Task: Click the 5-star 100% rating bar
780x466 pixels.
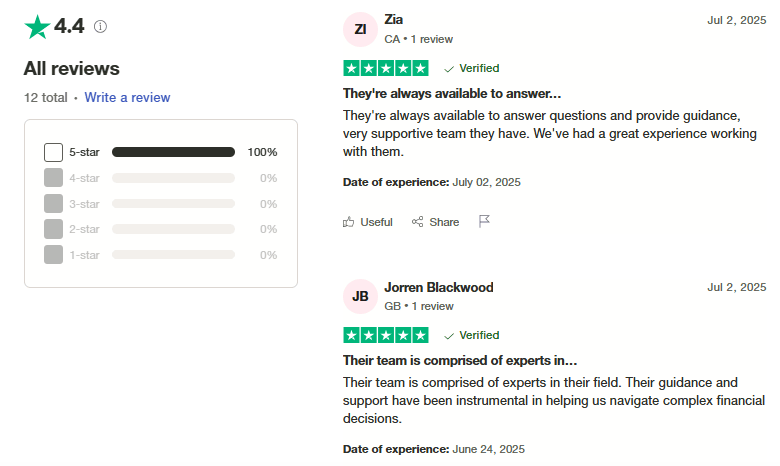Action: click(173, 153)
